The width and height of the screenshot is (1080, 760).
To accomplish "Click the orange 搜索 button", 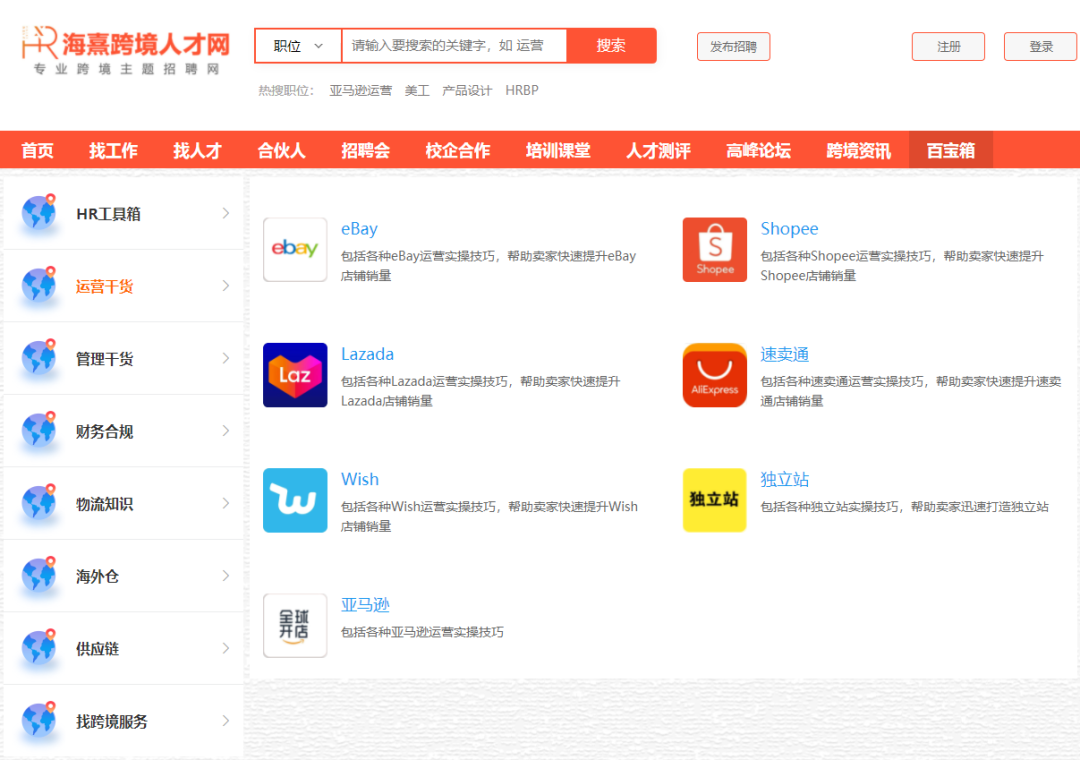I will tap(611, 46).
